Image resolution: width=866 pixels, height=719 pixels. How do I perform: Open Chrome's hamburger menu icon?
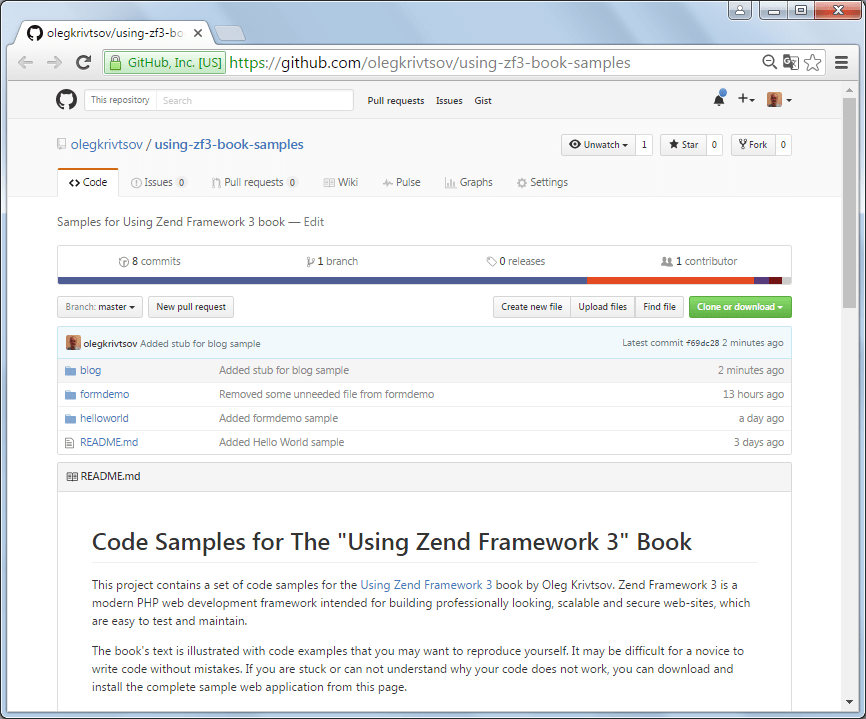843,62
